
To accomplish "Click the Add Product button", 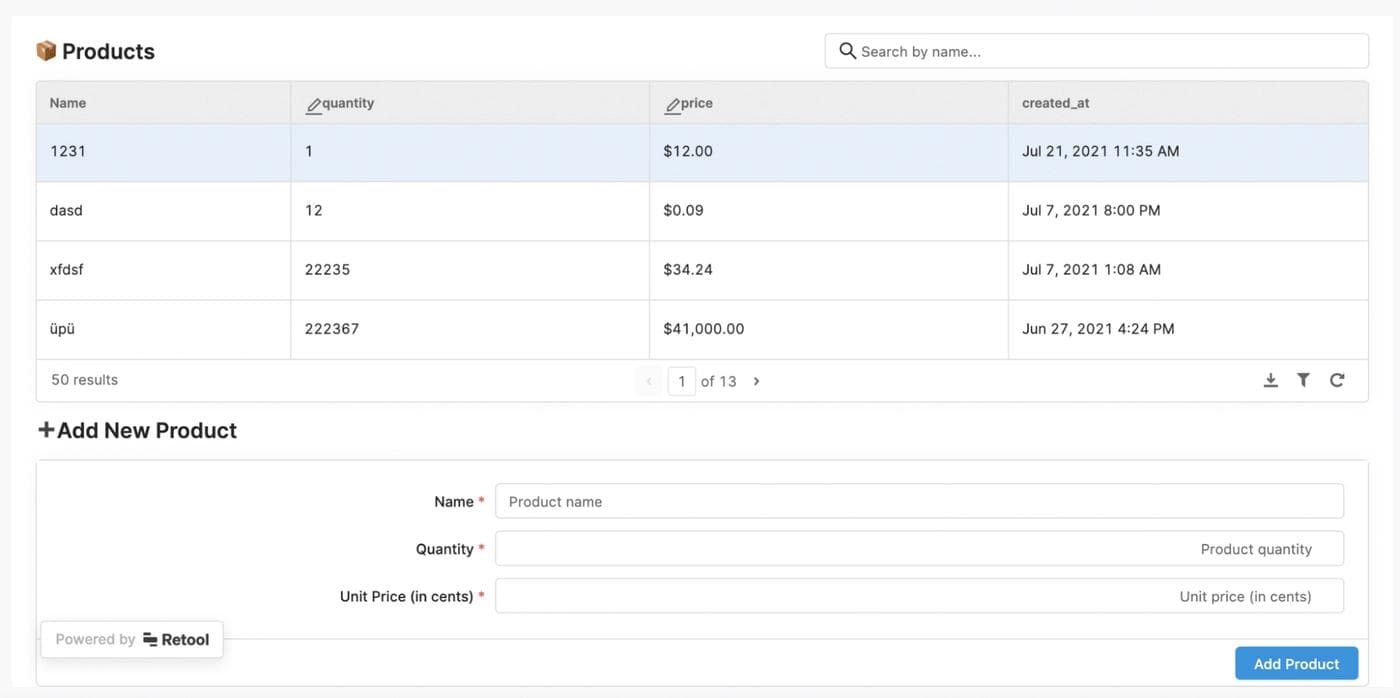I will (1296, 663).
